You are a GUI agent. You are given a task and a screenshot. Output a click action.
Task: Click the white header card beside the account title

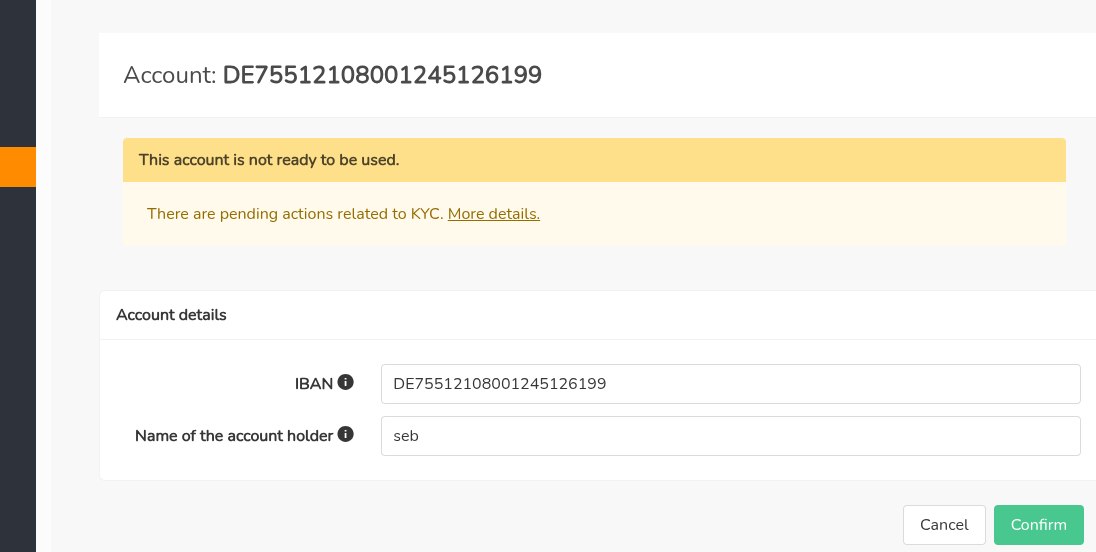click(800, 75)
